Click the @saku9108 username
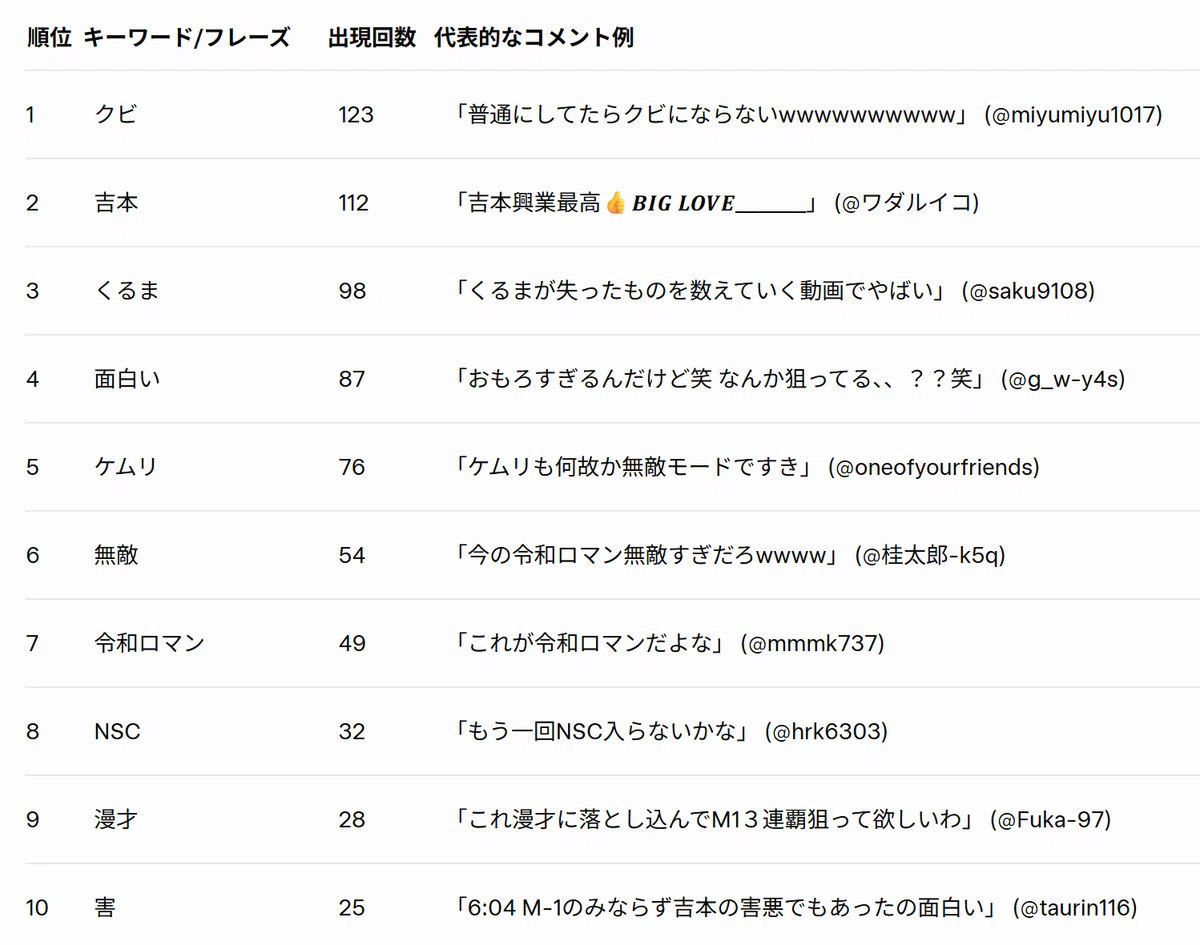 point(1028,291)
